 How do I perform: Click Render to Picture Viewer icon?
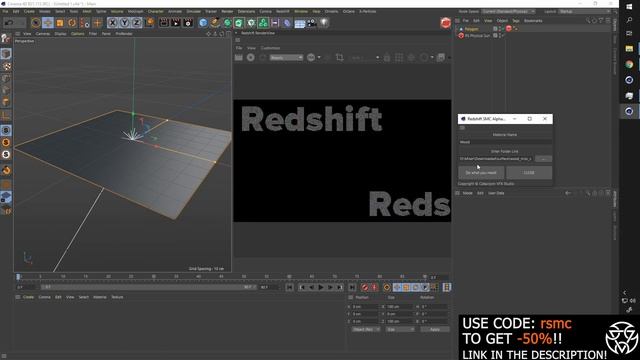point(176,23)
